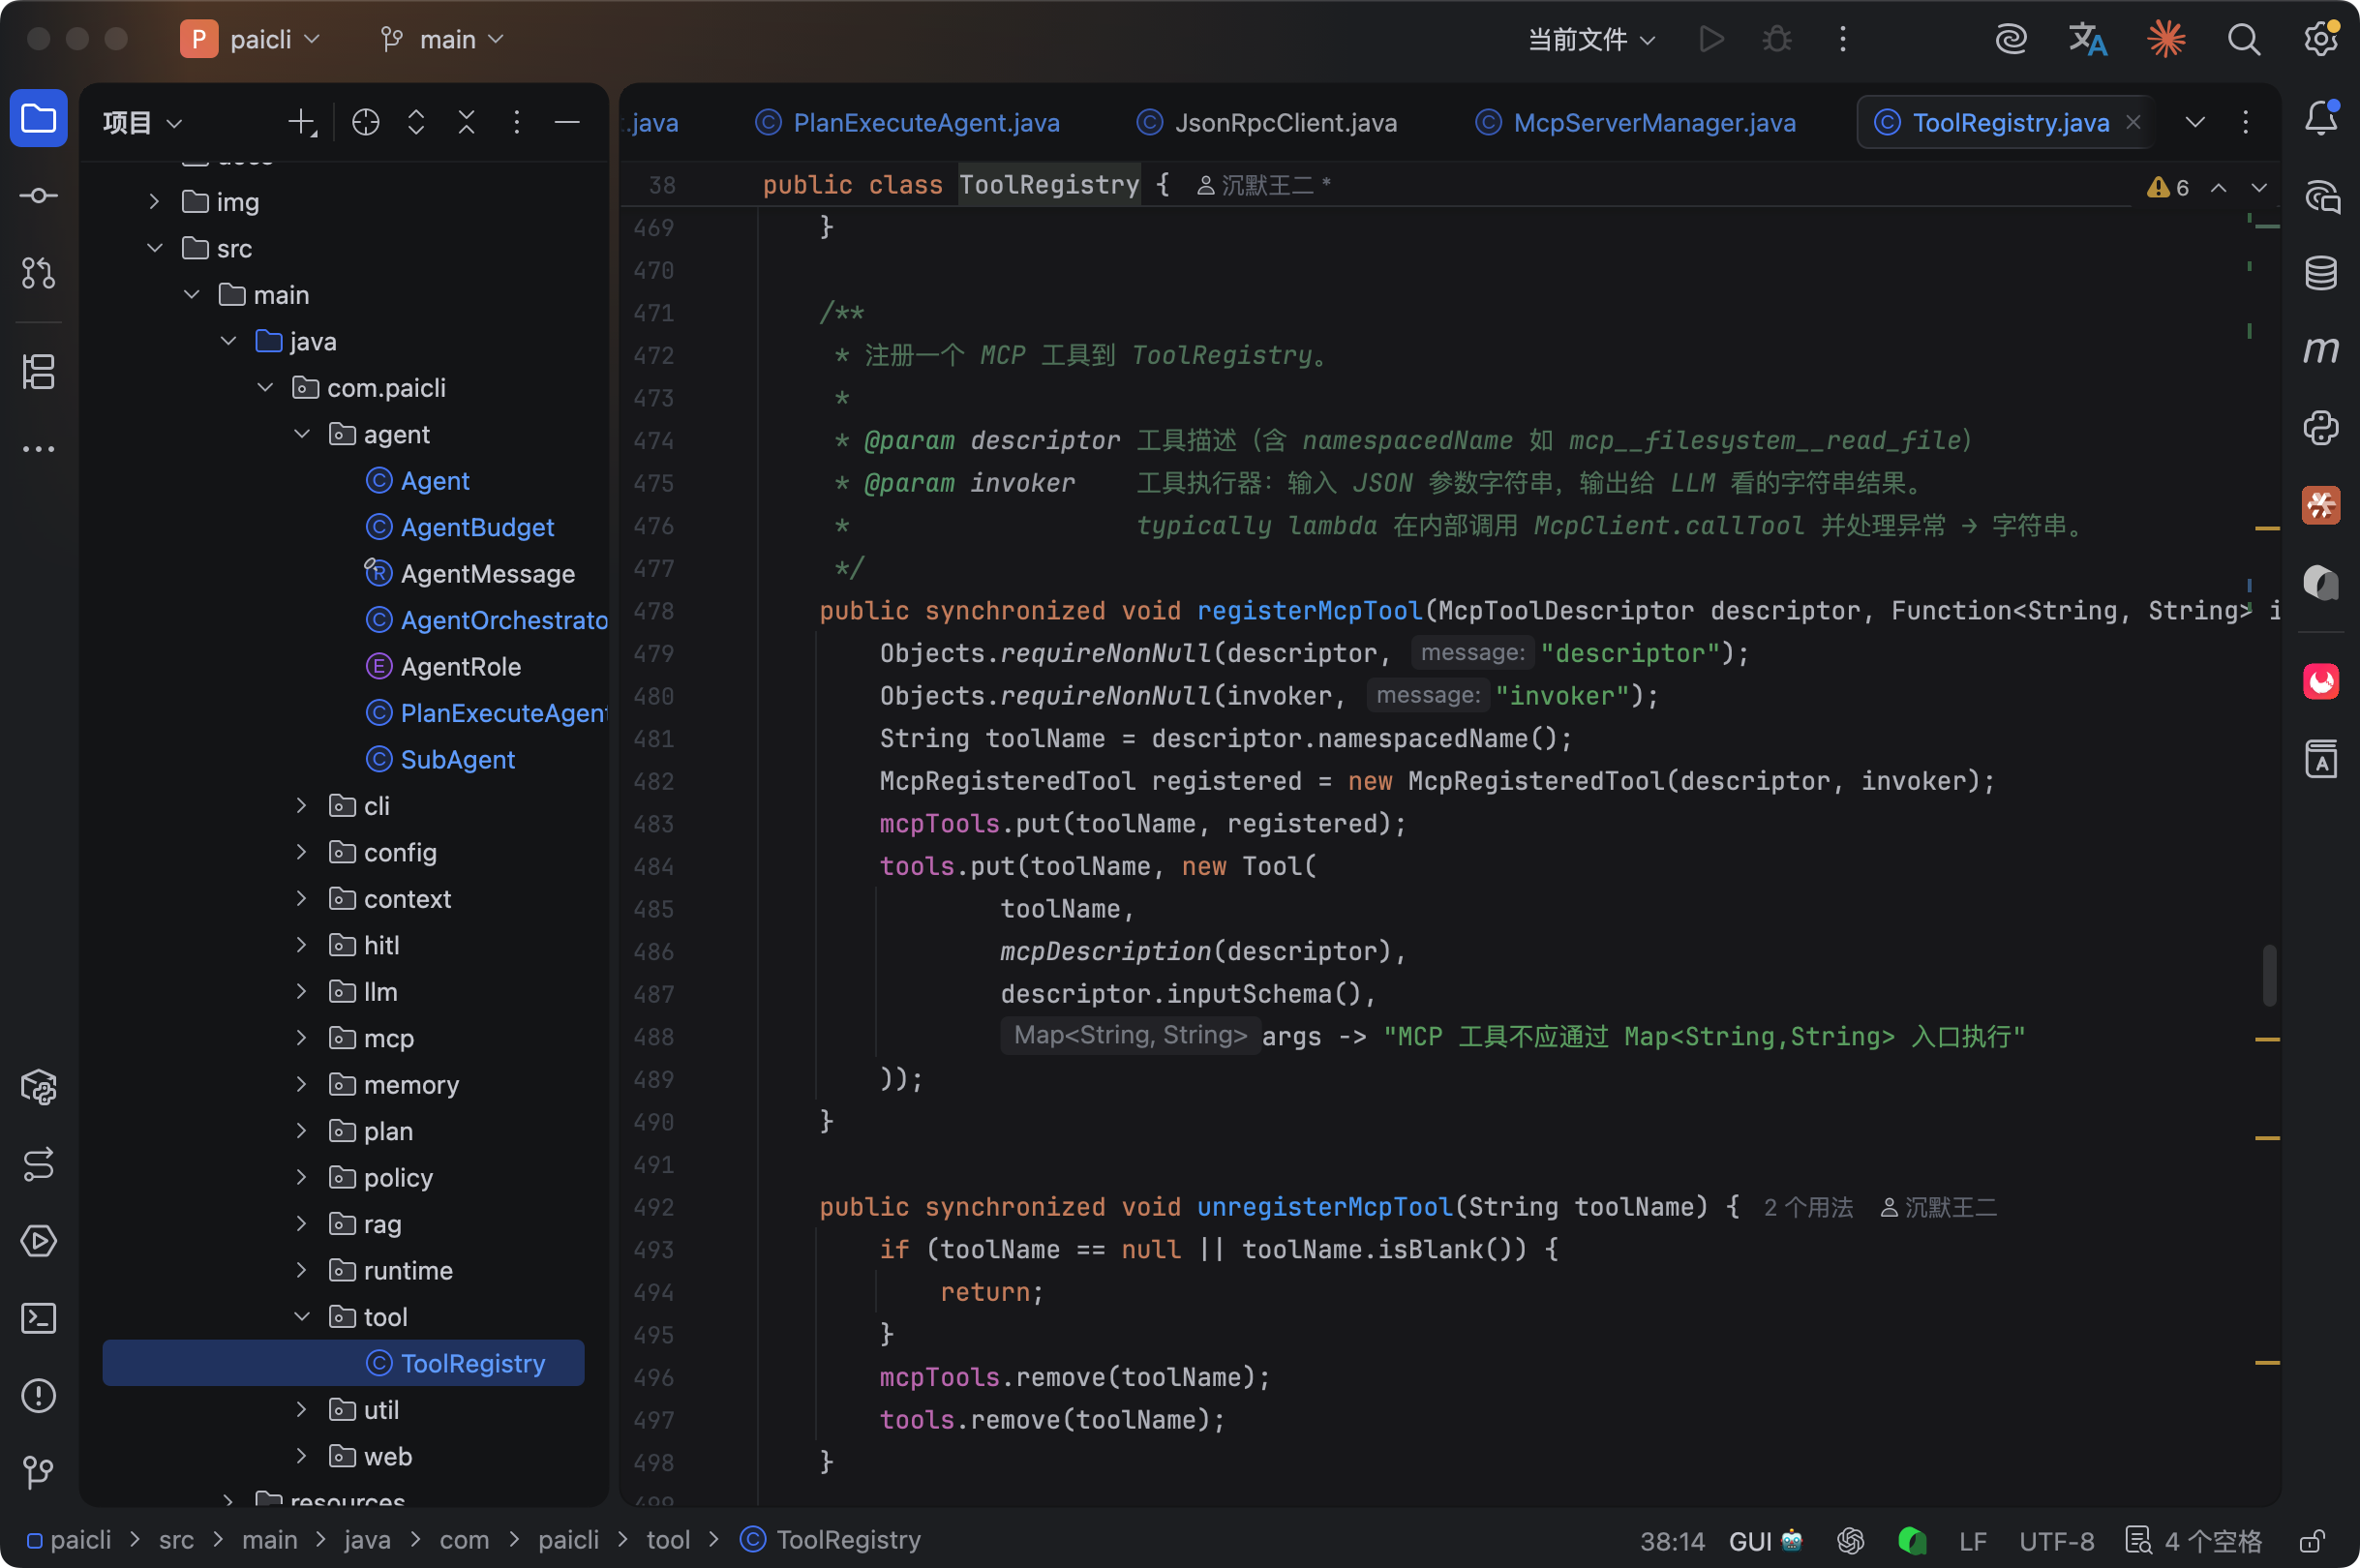
Task: Open the Python packages tool window
Action: (x=38, y=1087)
